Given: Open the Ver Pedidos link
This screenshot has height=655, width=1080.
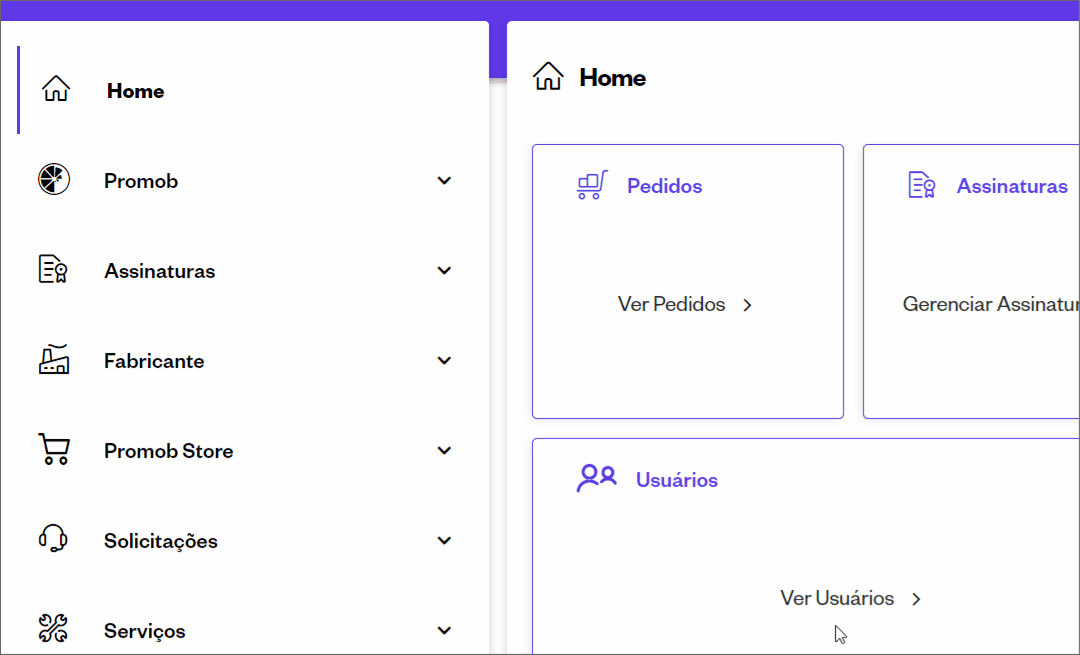Looking at the screenshot, I should pos(685,304).
